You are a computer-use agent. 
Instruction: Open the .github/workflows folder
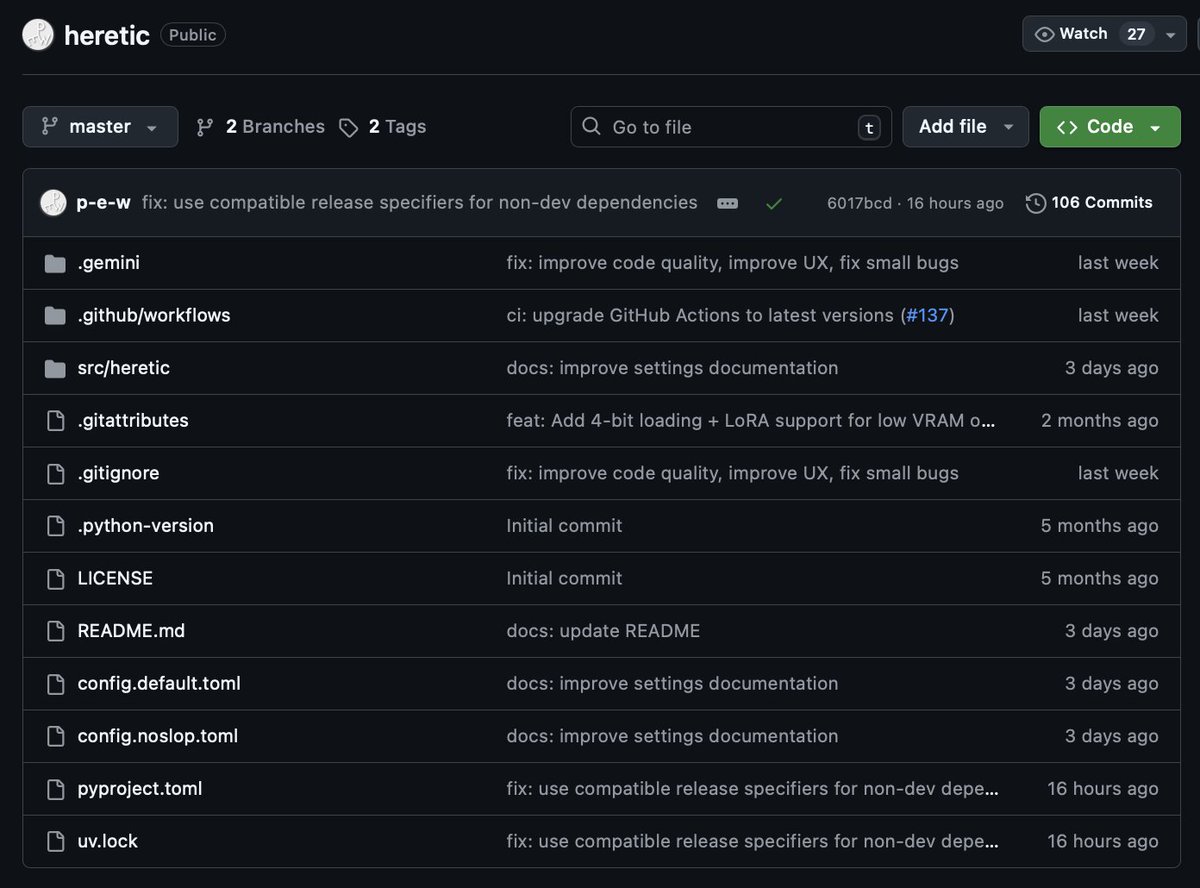coord(154,315)
